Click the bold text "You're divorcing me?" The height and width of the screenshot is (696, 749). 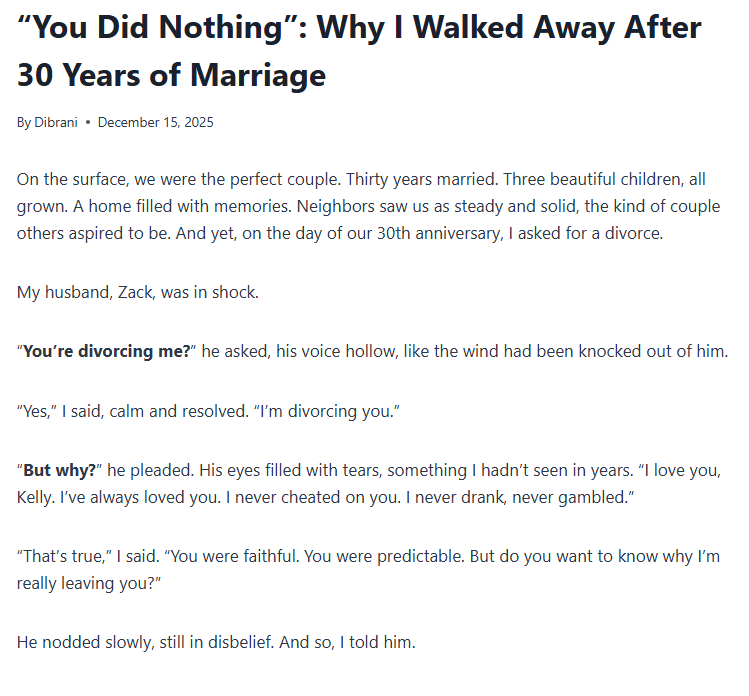tap(107, 352)
